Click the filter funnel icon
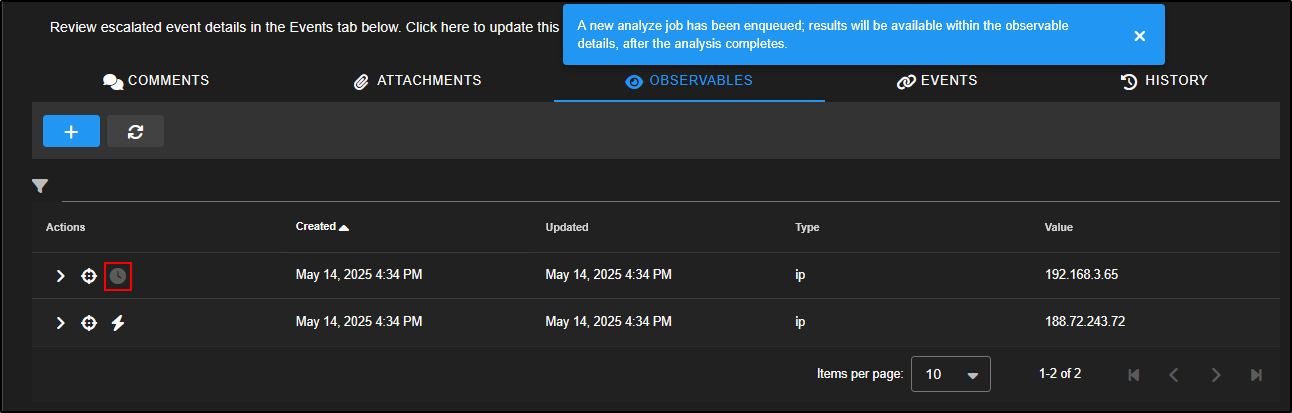 [40, 186]
